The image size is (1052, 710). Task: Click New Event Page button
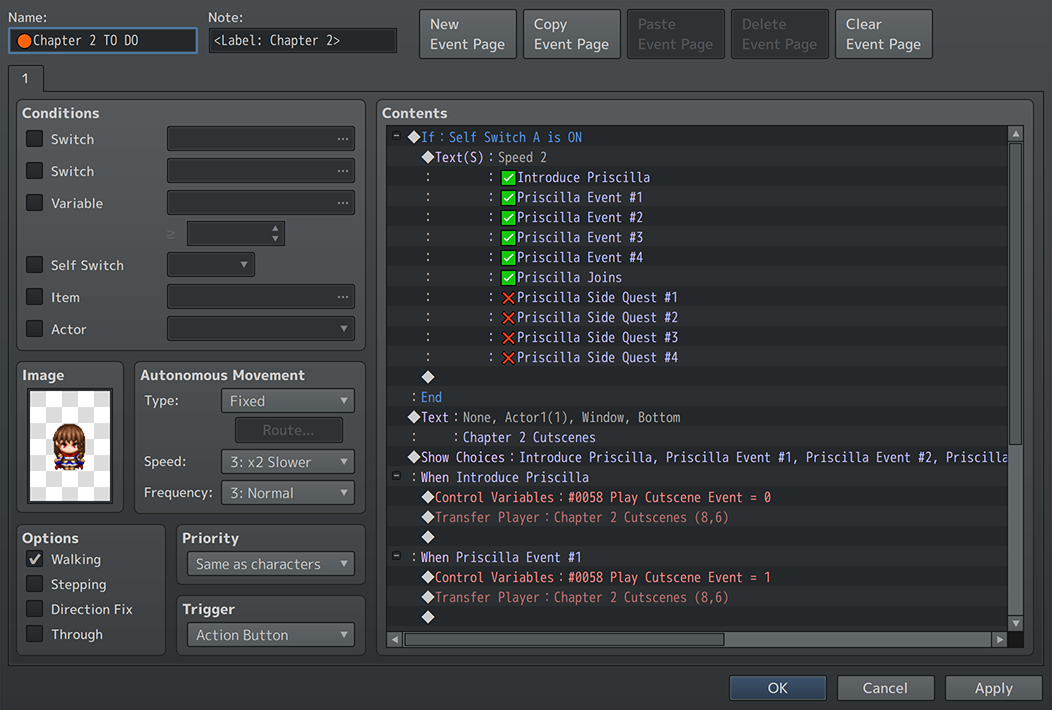point(468,34)
